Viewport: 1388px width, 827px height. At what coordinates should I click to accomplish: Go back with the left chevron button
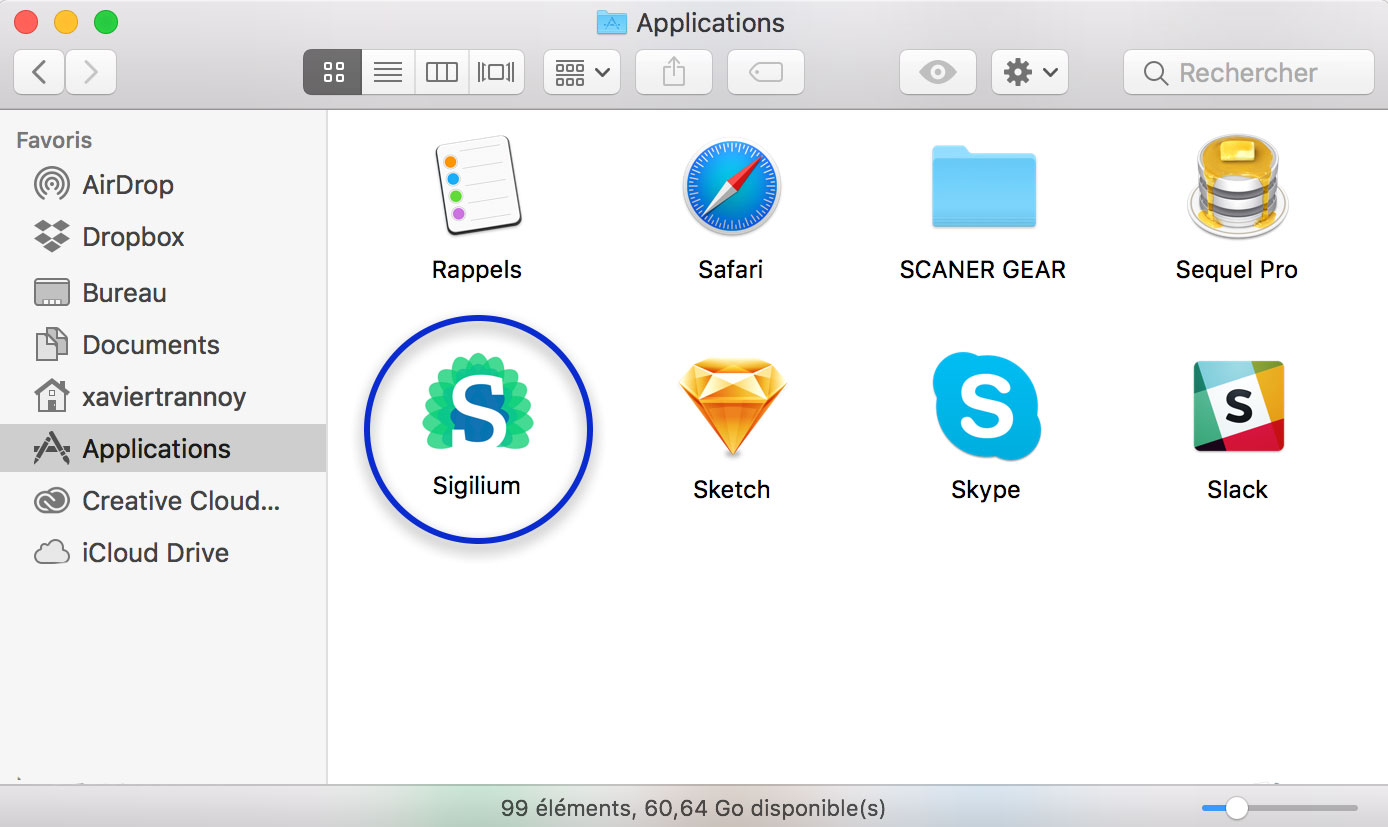click(39, 72)
